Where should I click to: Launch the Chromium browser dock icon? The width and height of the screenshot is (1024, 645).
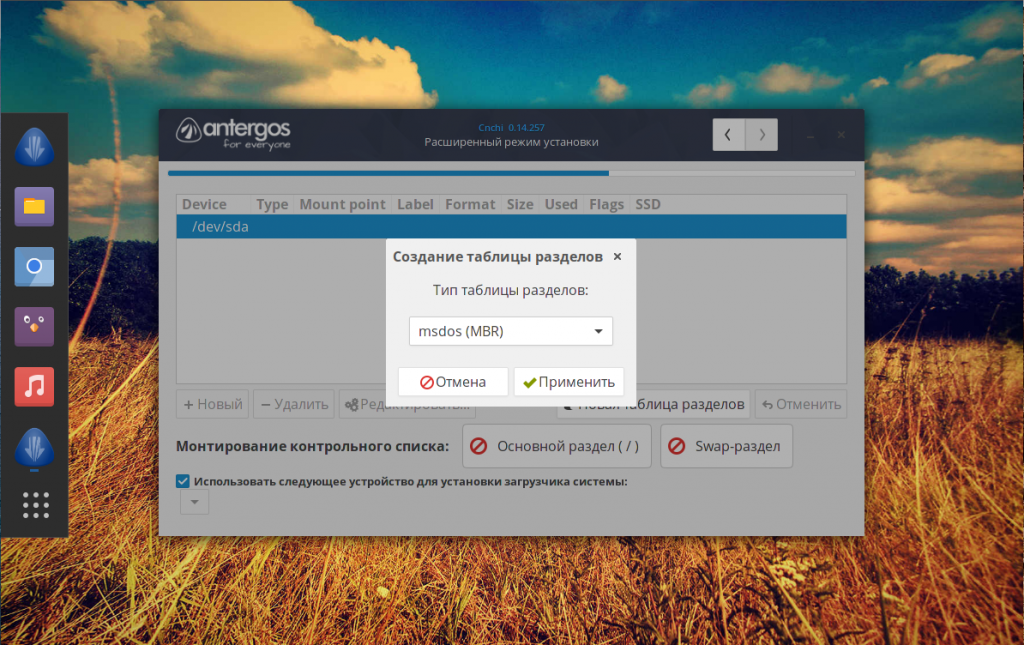35,266
